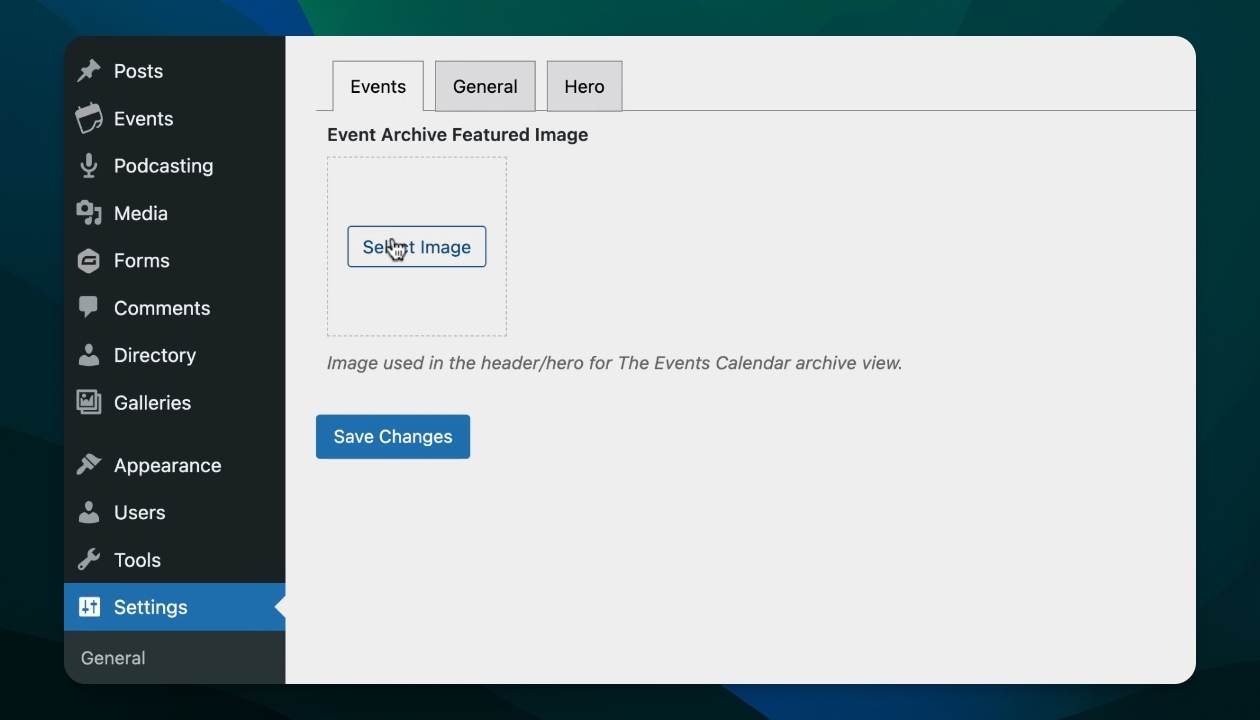The image size is (1260, 720).
Task: Open the Directory menu label
Action: tap(155, 355)
